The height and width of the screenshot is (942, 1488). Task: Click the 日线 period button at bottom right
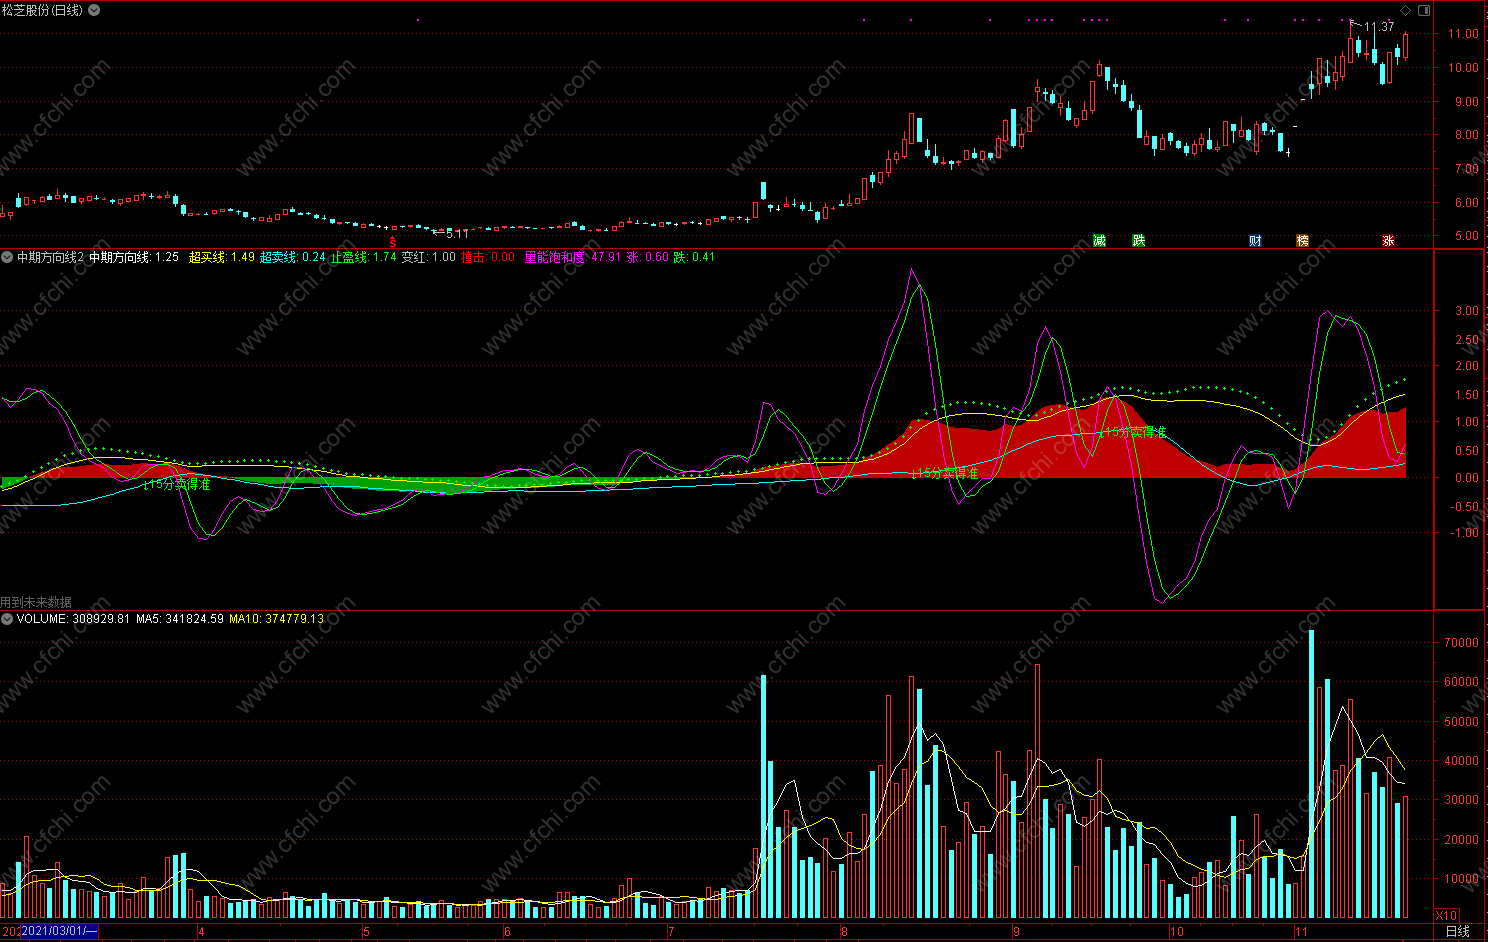pos(1458,932)
